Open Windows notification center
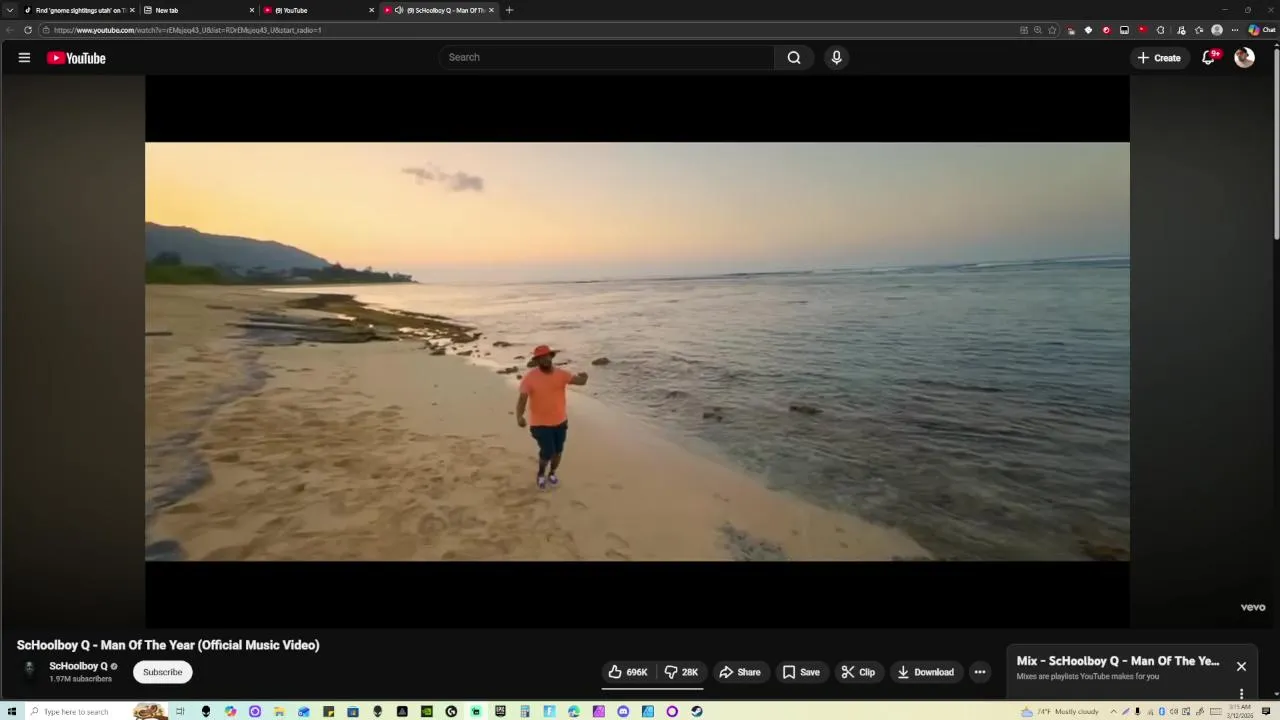Viewport: 1280px width, 720px height. coord(1266,711)
